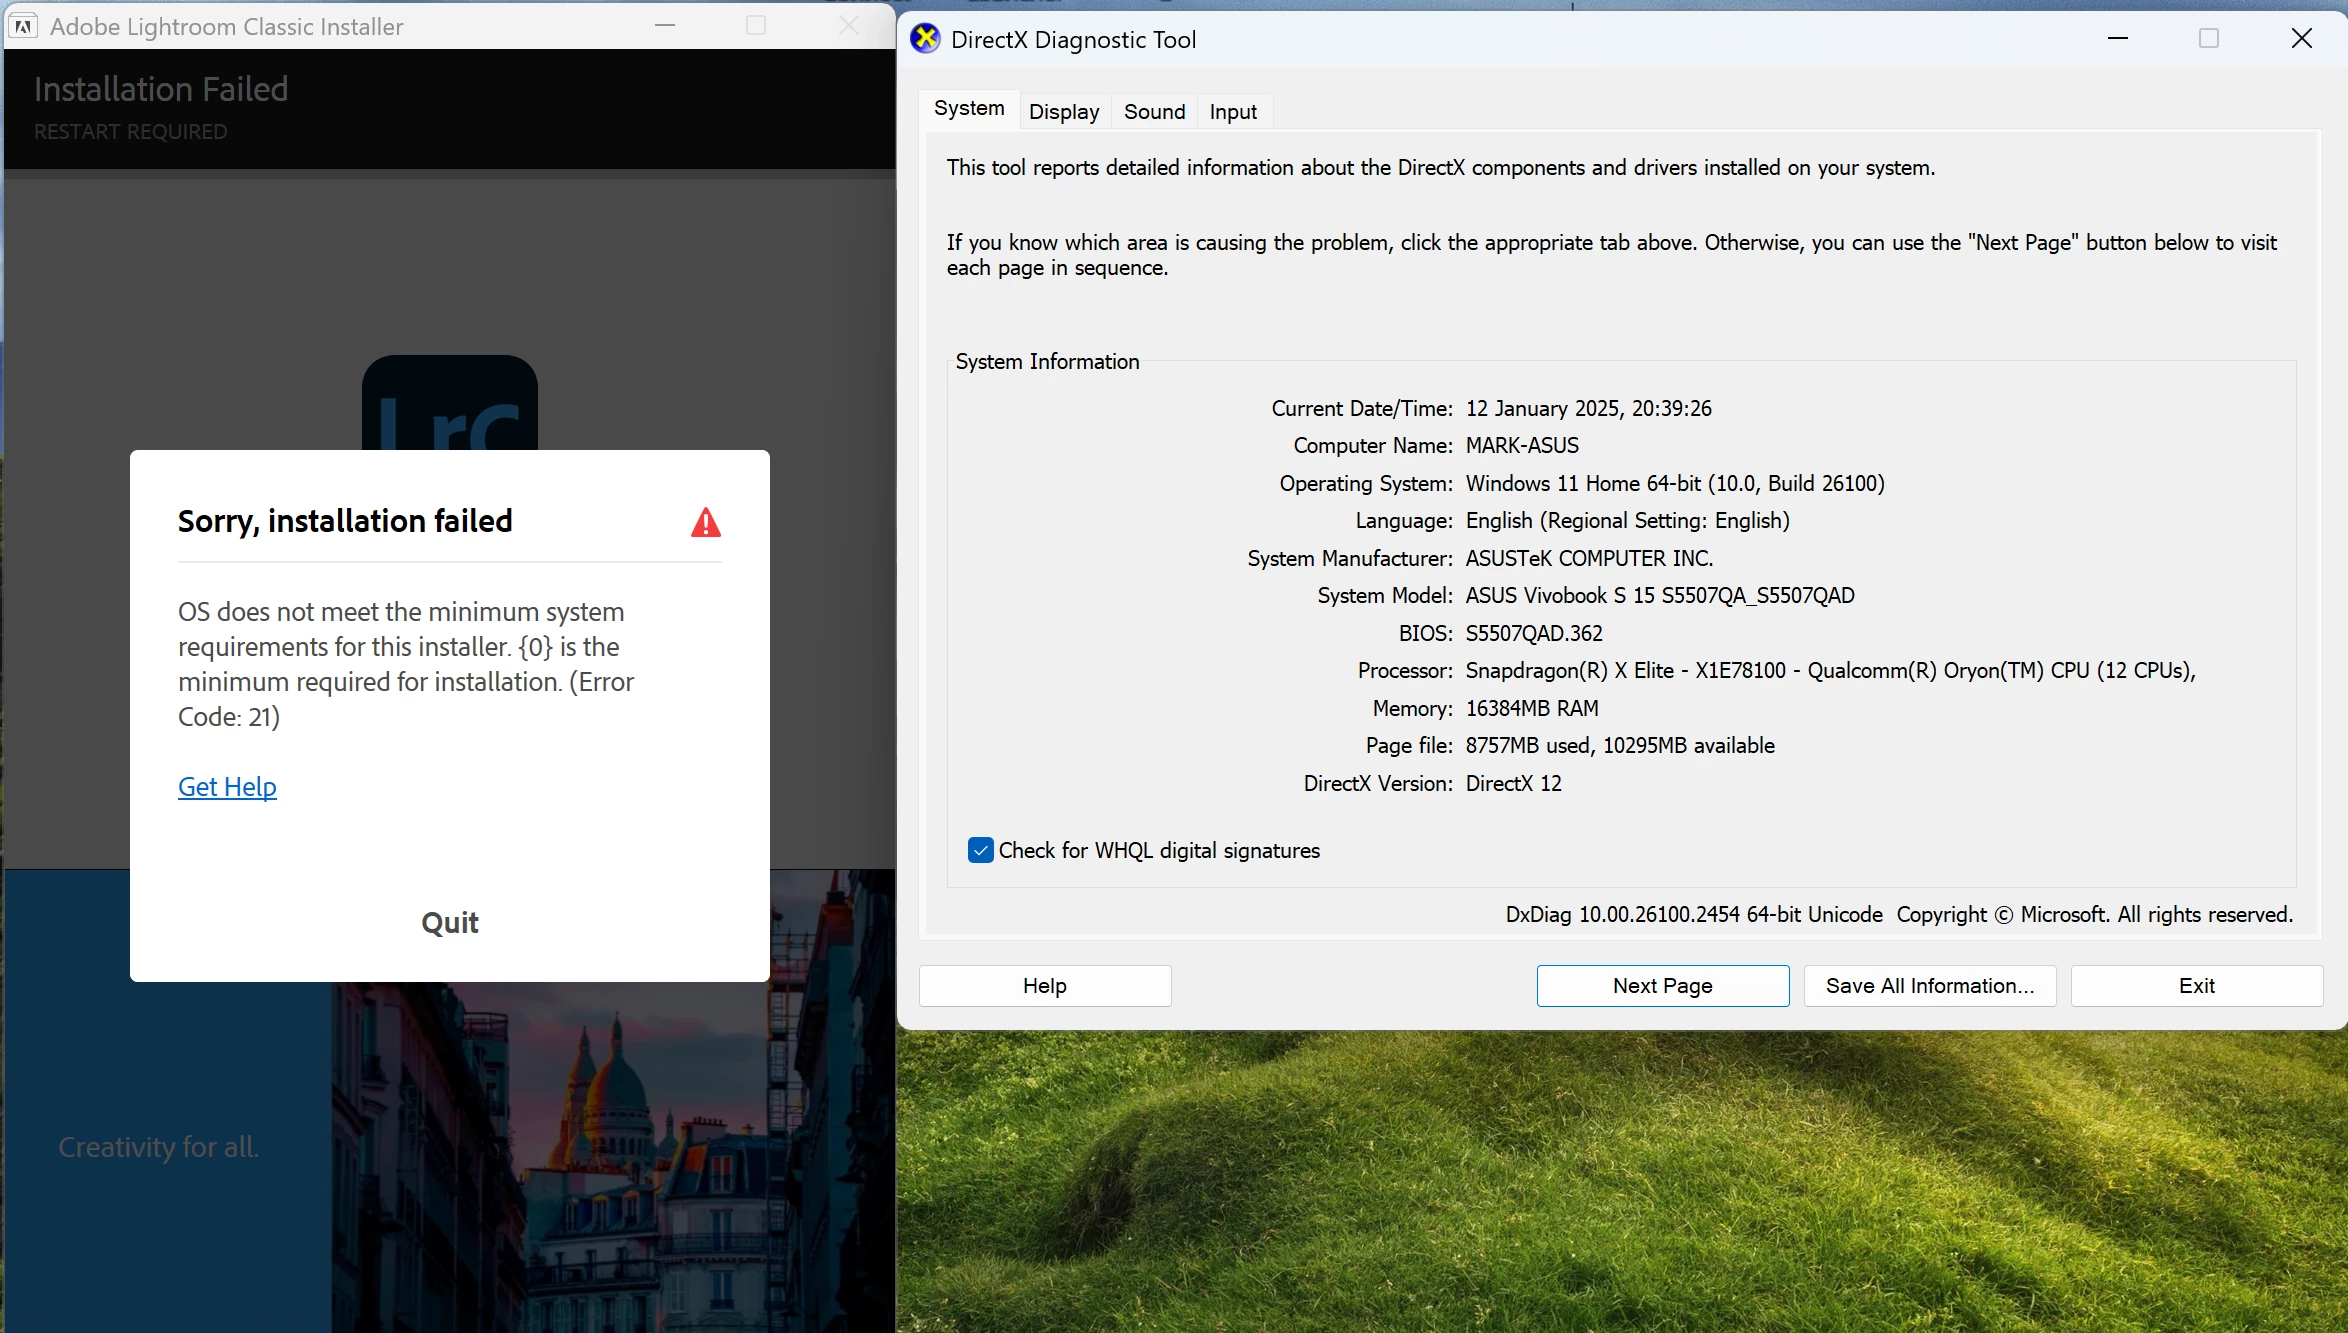Screen dimensions: 2348x1333
Task: Switch to the Display tab
Action: (1063, 112)
